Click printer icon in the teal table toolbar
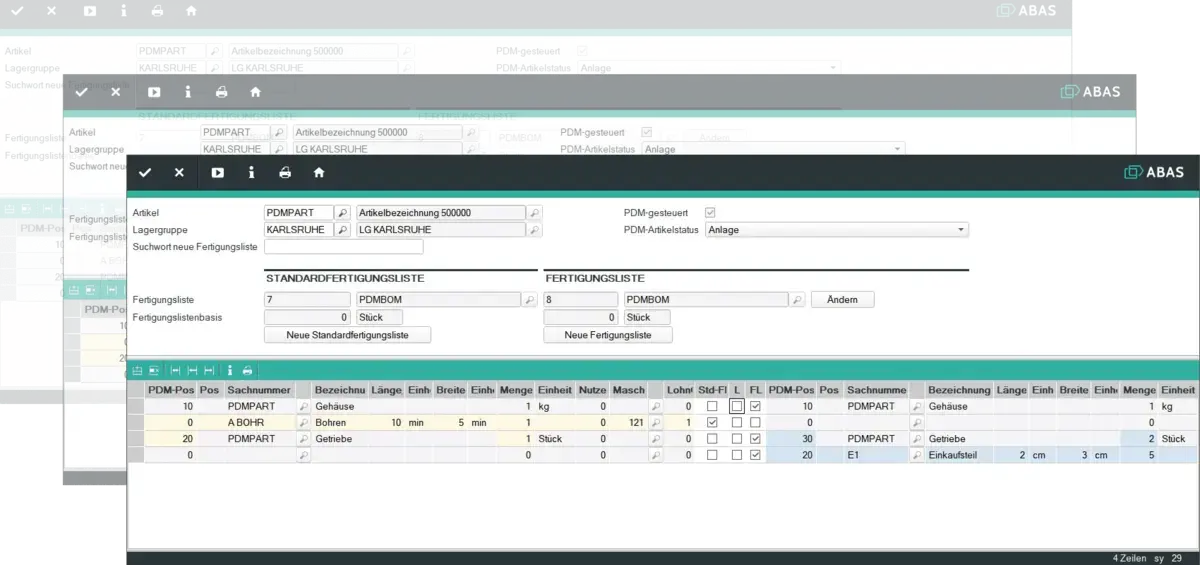 (247, 370)
